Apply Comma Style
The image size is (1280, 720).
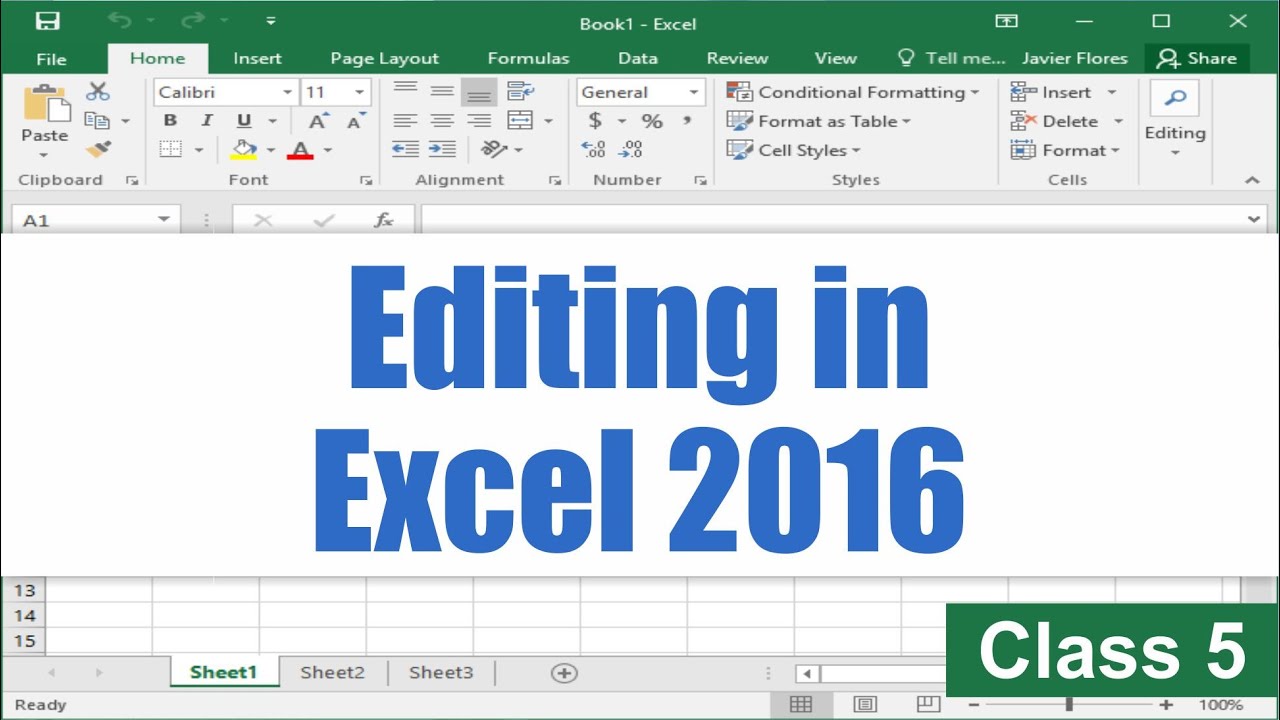(x=687, y=121)
